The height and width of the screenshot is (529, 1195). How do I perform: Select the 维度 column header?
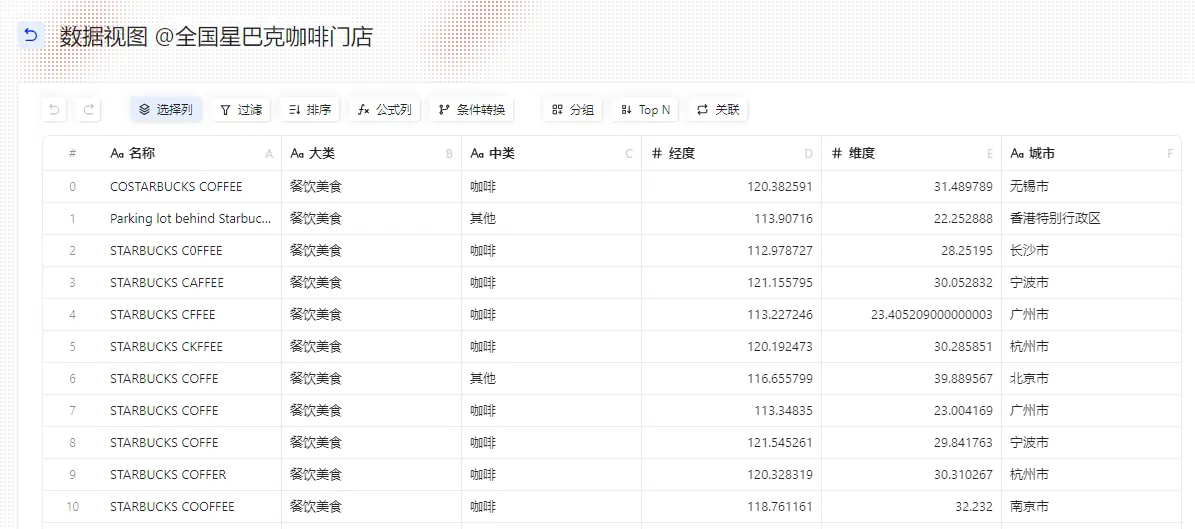[911, 153]
